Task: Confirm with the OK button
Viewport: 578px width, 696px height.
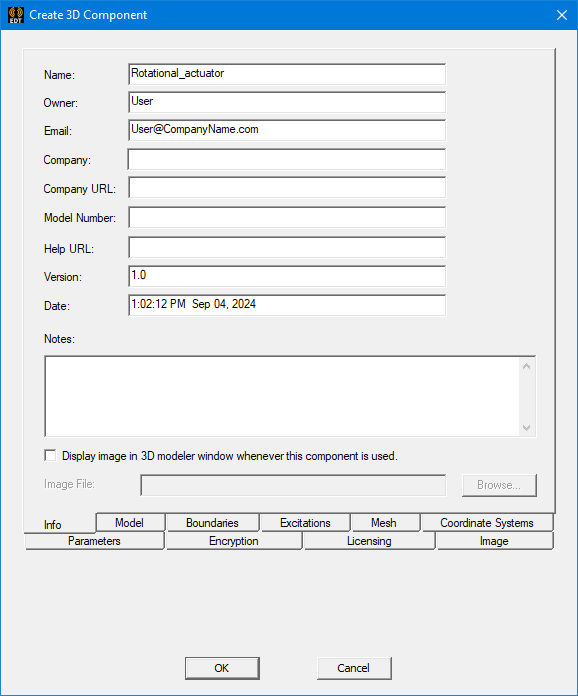Action: tap(222, 668)
